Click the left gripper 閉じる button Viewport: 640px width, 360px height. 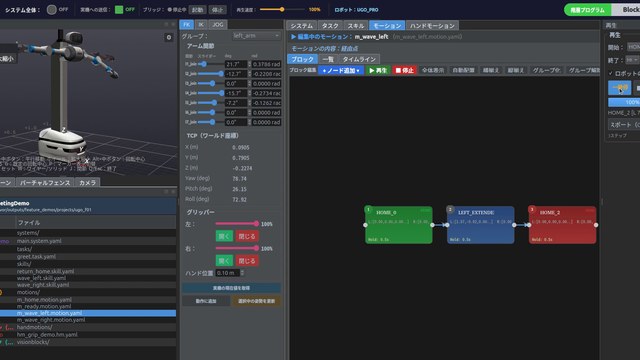pyautogui.click(x=247, y=236)
